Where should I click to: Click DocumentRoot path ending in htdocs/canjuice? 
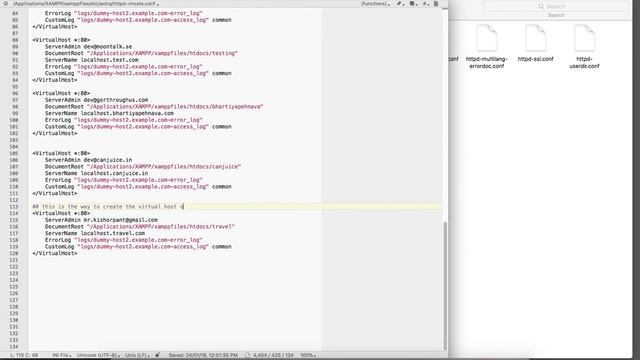click(143, 167)
